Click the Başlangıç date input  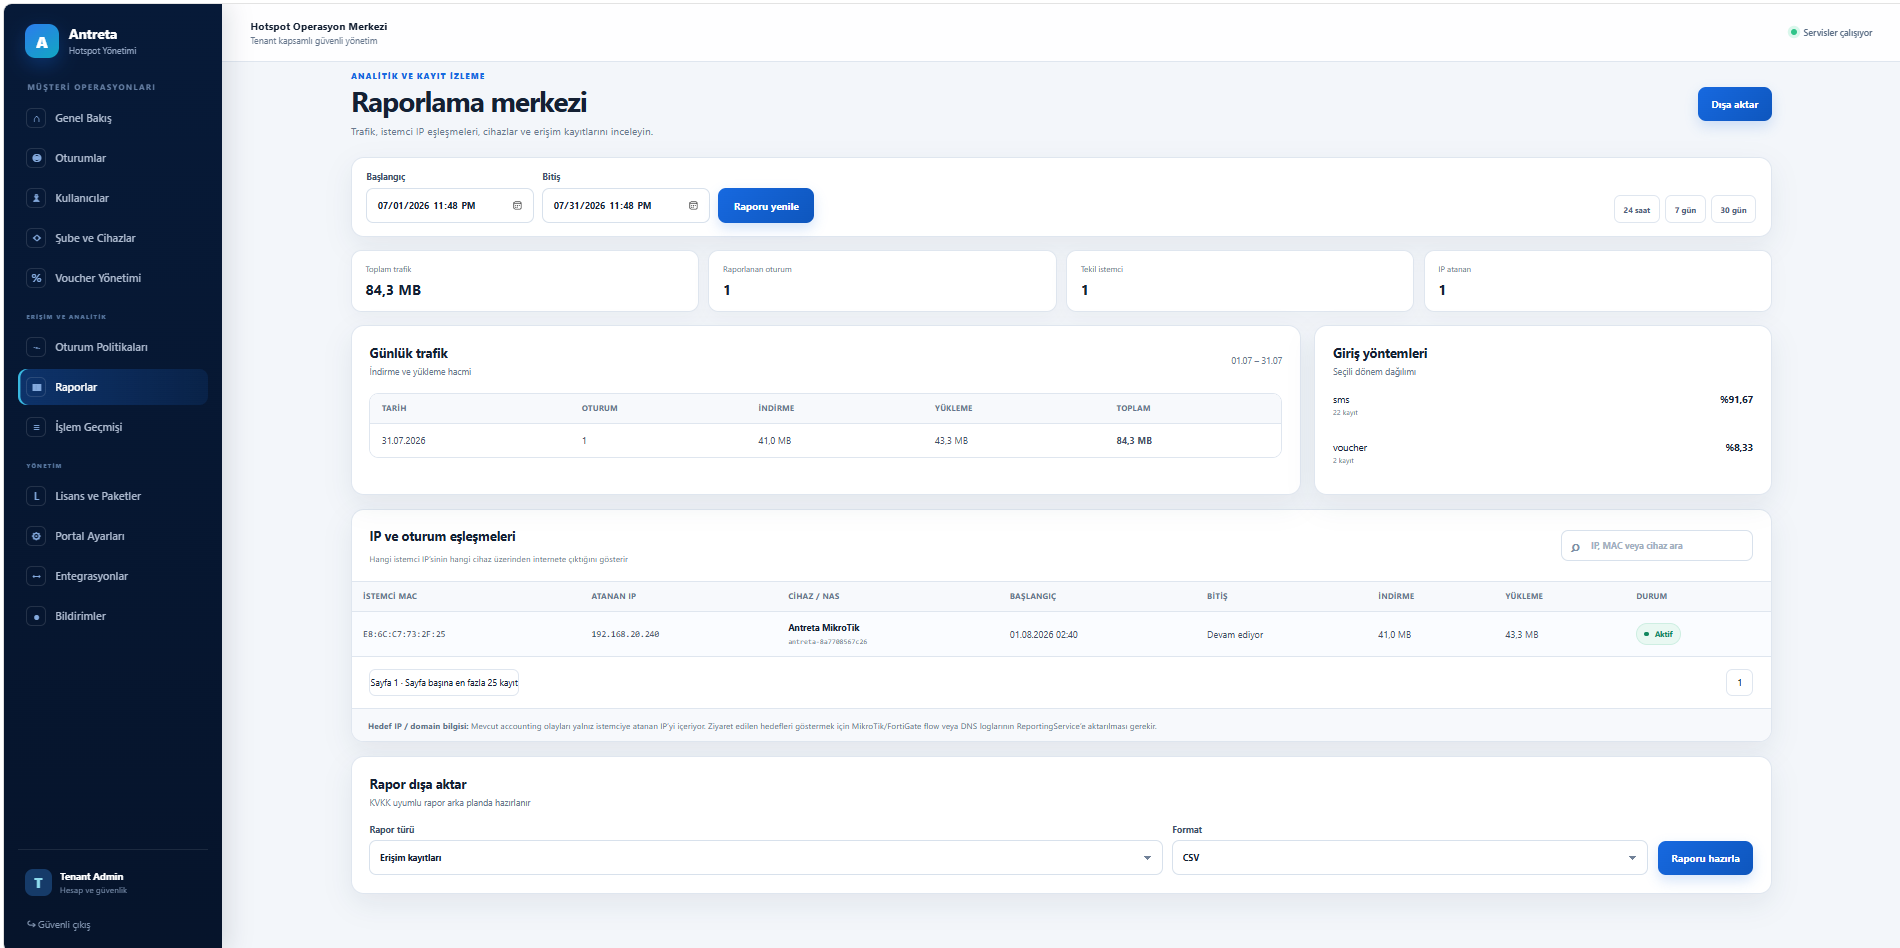[x=450, y=206]
